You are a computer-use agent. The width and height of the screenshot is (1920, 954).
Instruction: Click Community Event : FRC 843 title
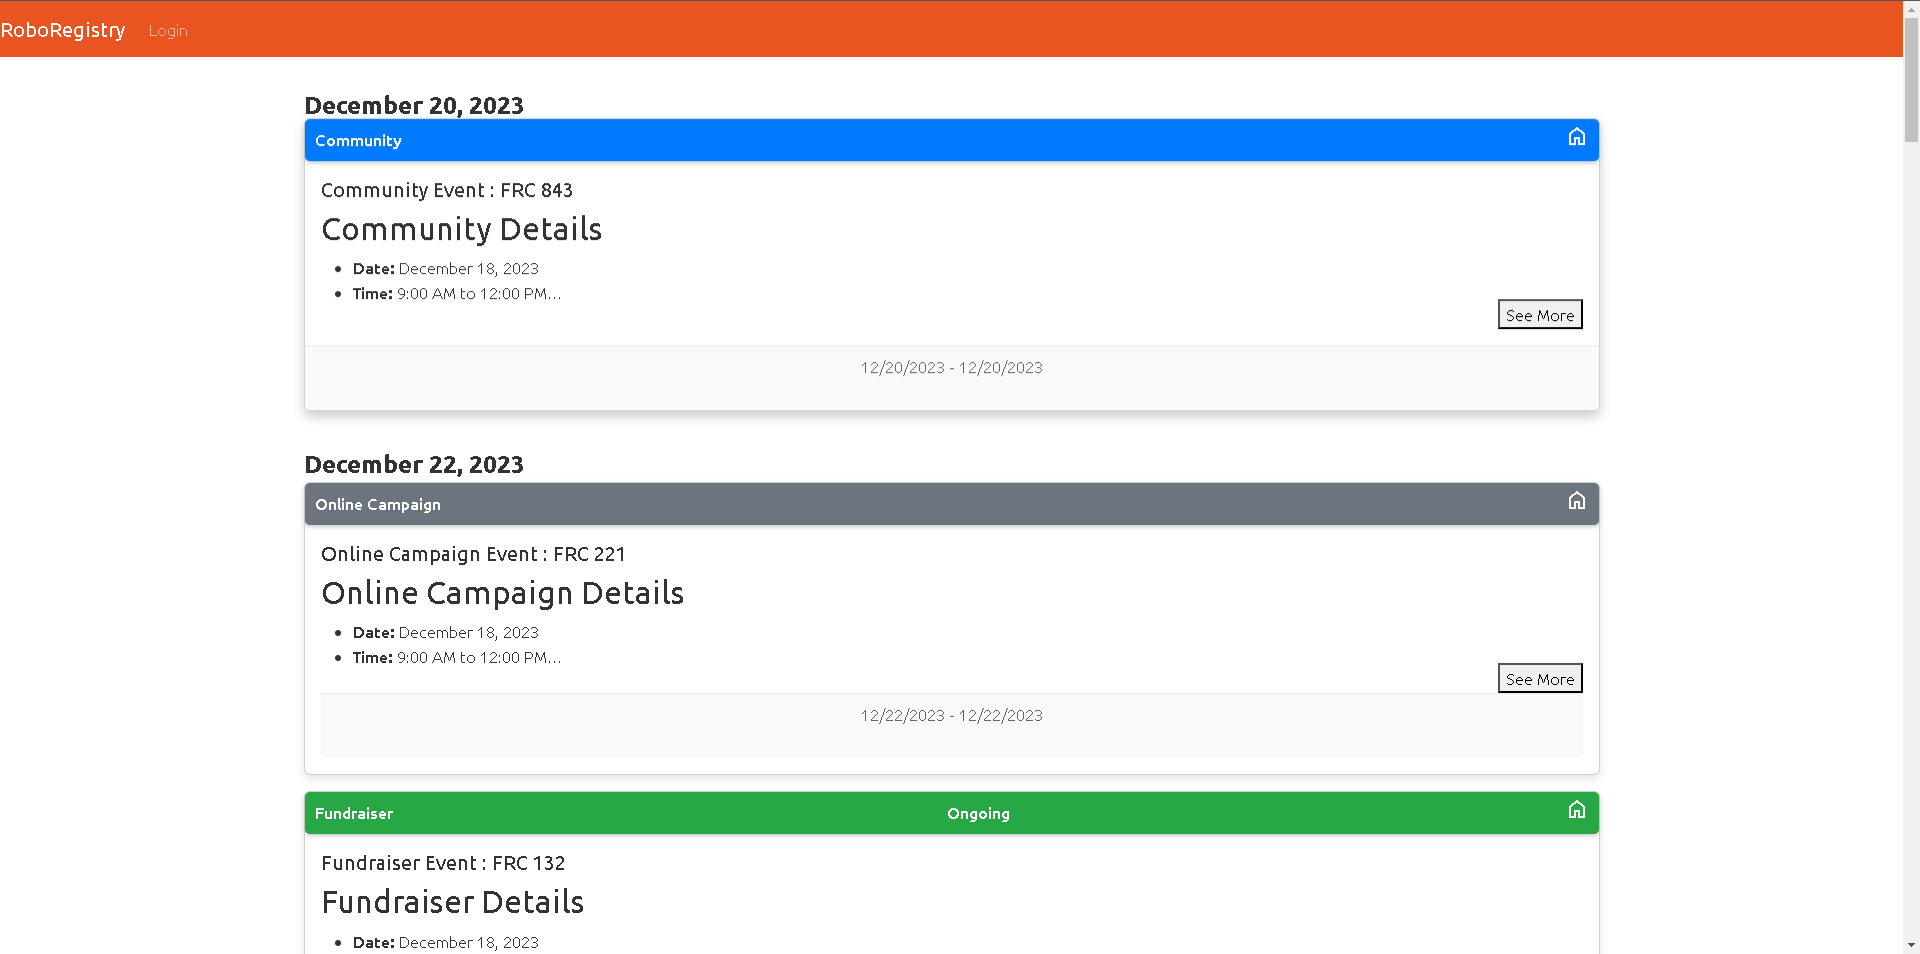coord(447,190)
